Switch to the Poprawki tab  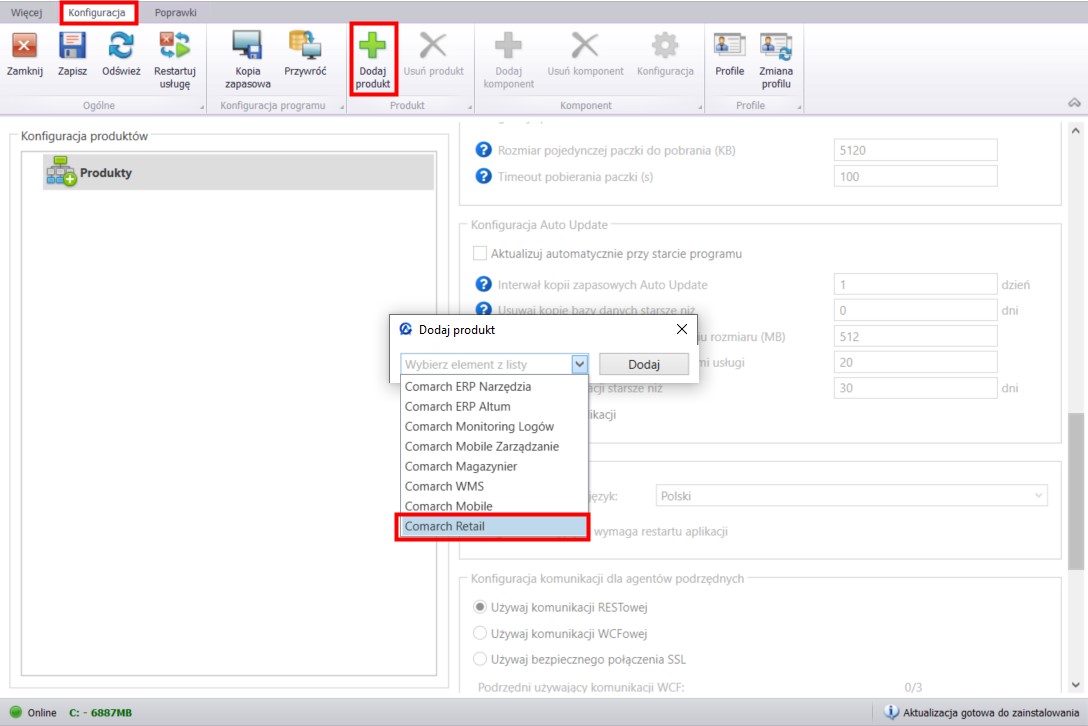(176, 12)
